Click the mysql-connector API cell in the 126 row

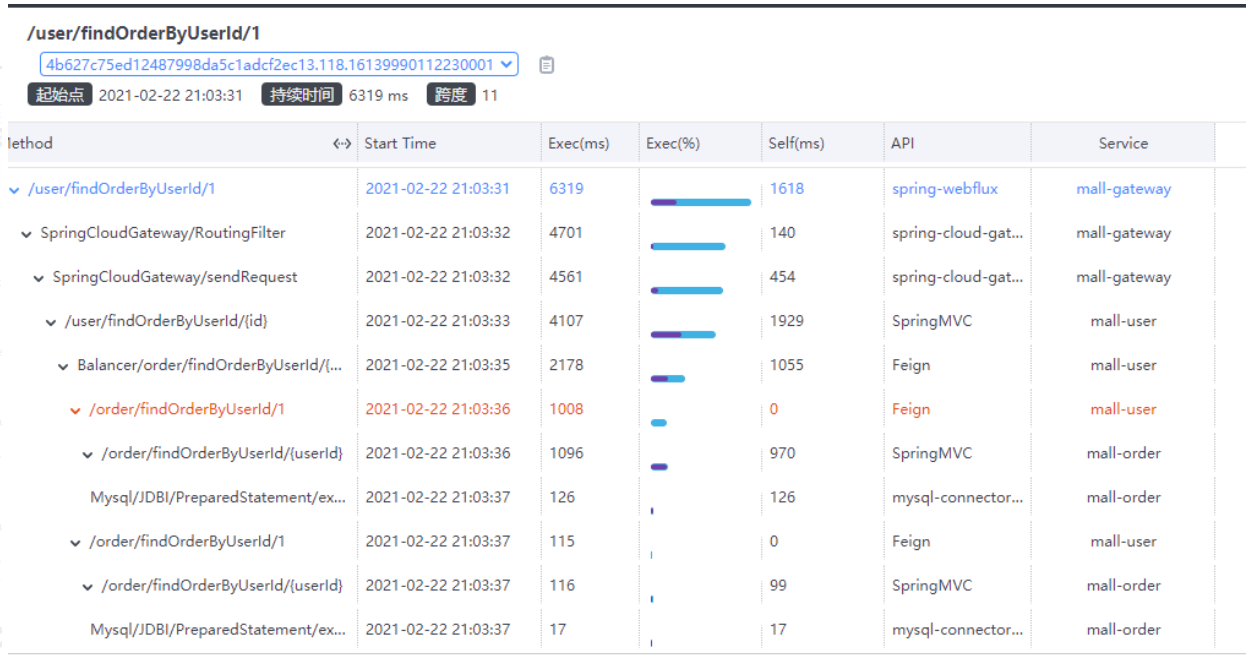pos(958,497)
